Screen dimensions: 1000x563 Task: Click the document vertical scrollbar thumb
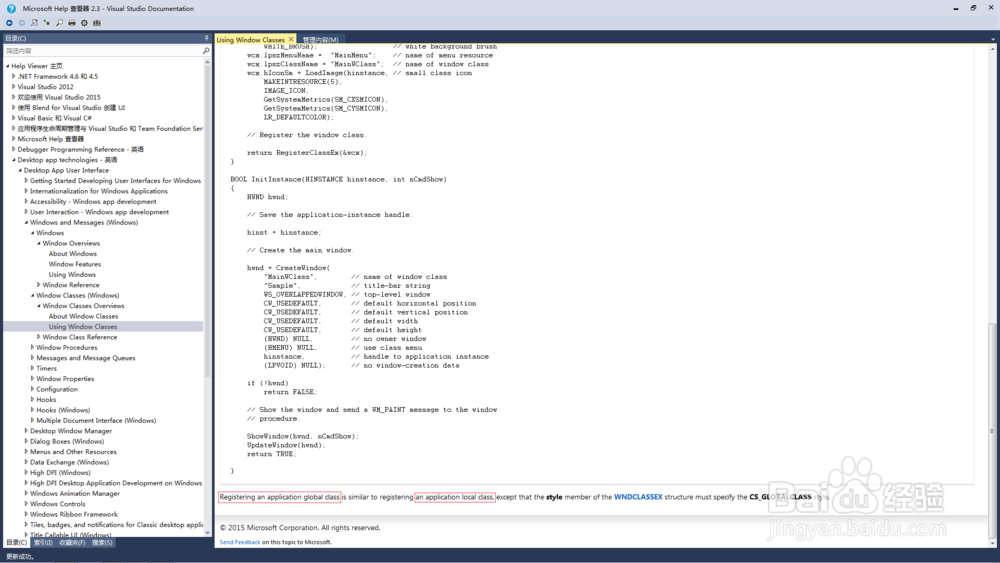[x=992, y=429]
